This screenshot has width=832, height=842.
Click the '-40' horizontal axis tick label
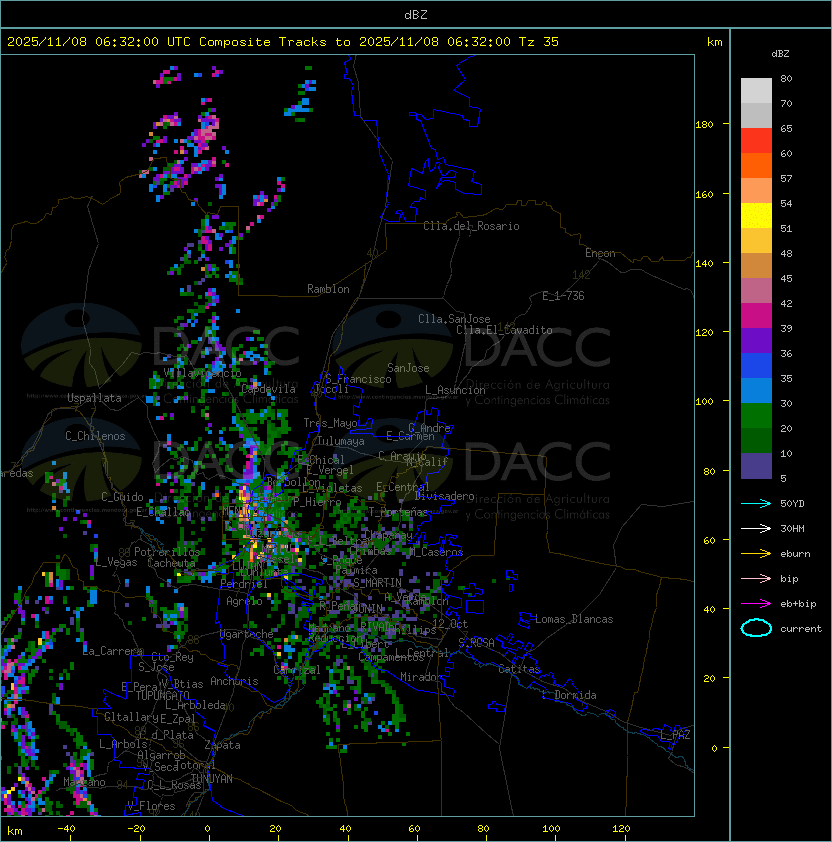pos(67,829)
